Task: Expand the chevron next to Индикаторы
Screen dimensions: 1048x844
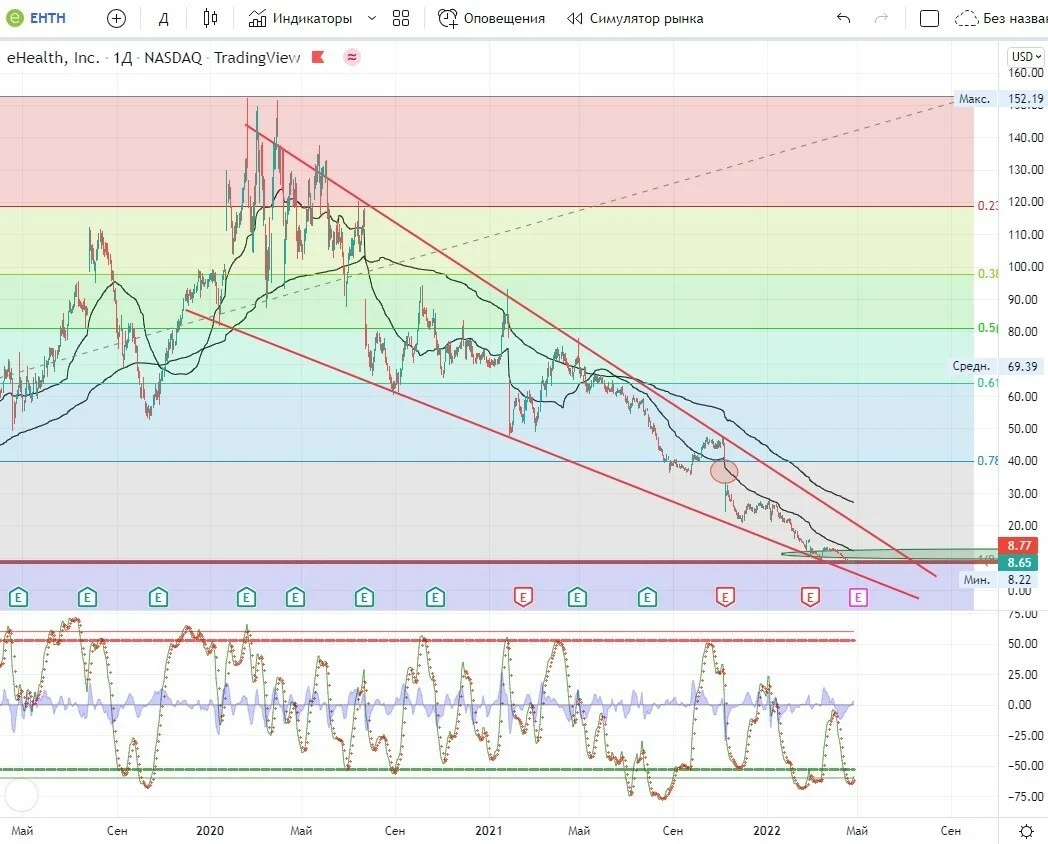Action: point(372,19)
